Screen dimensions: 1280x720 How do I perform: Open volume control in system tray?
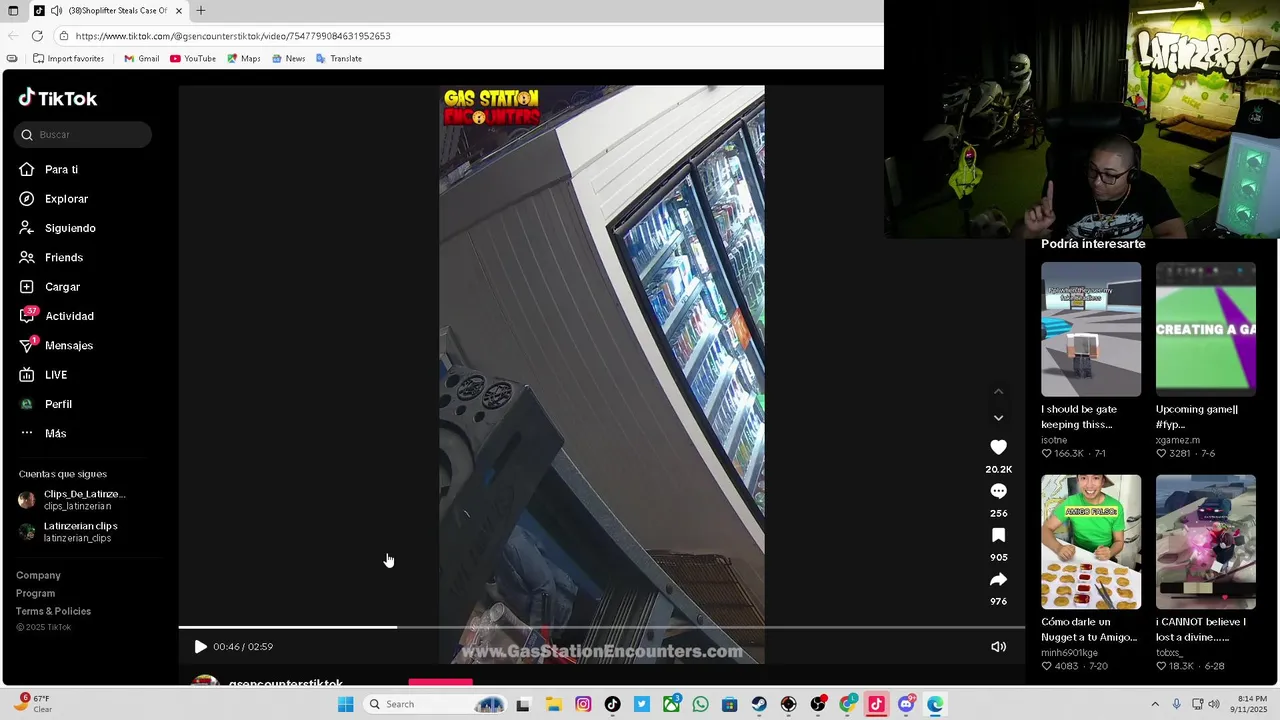click(x=1214, y=704)
